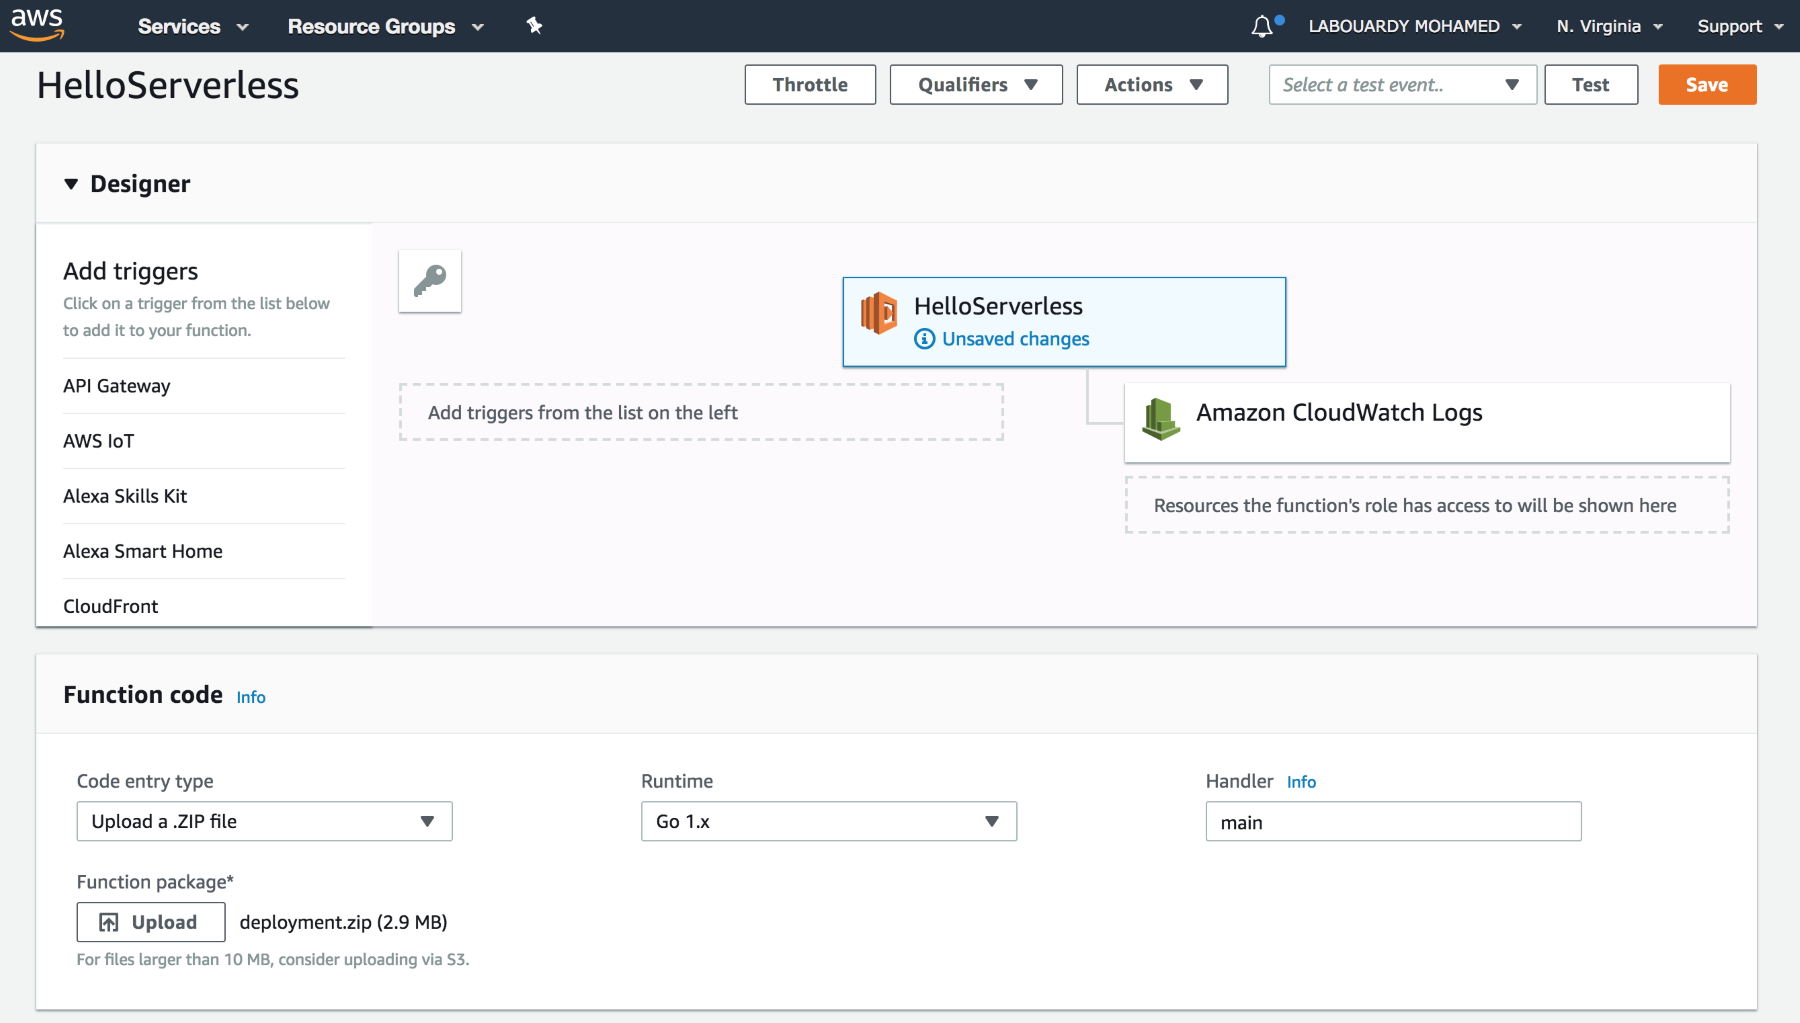Click the upload icon in Upload button
This screenshot has height=1023, width=1800.
pos(109,922)
